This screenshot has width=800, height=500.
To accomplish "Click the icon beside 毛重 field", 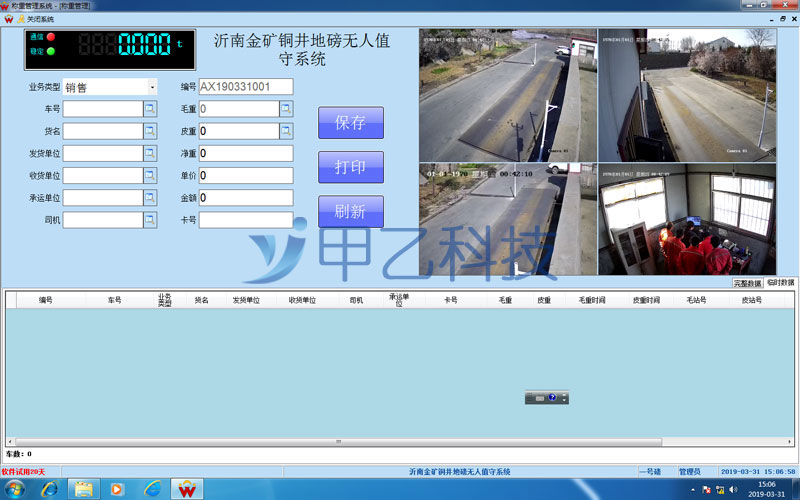I will point(286,109).
